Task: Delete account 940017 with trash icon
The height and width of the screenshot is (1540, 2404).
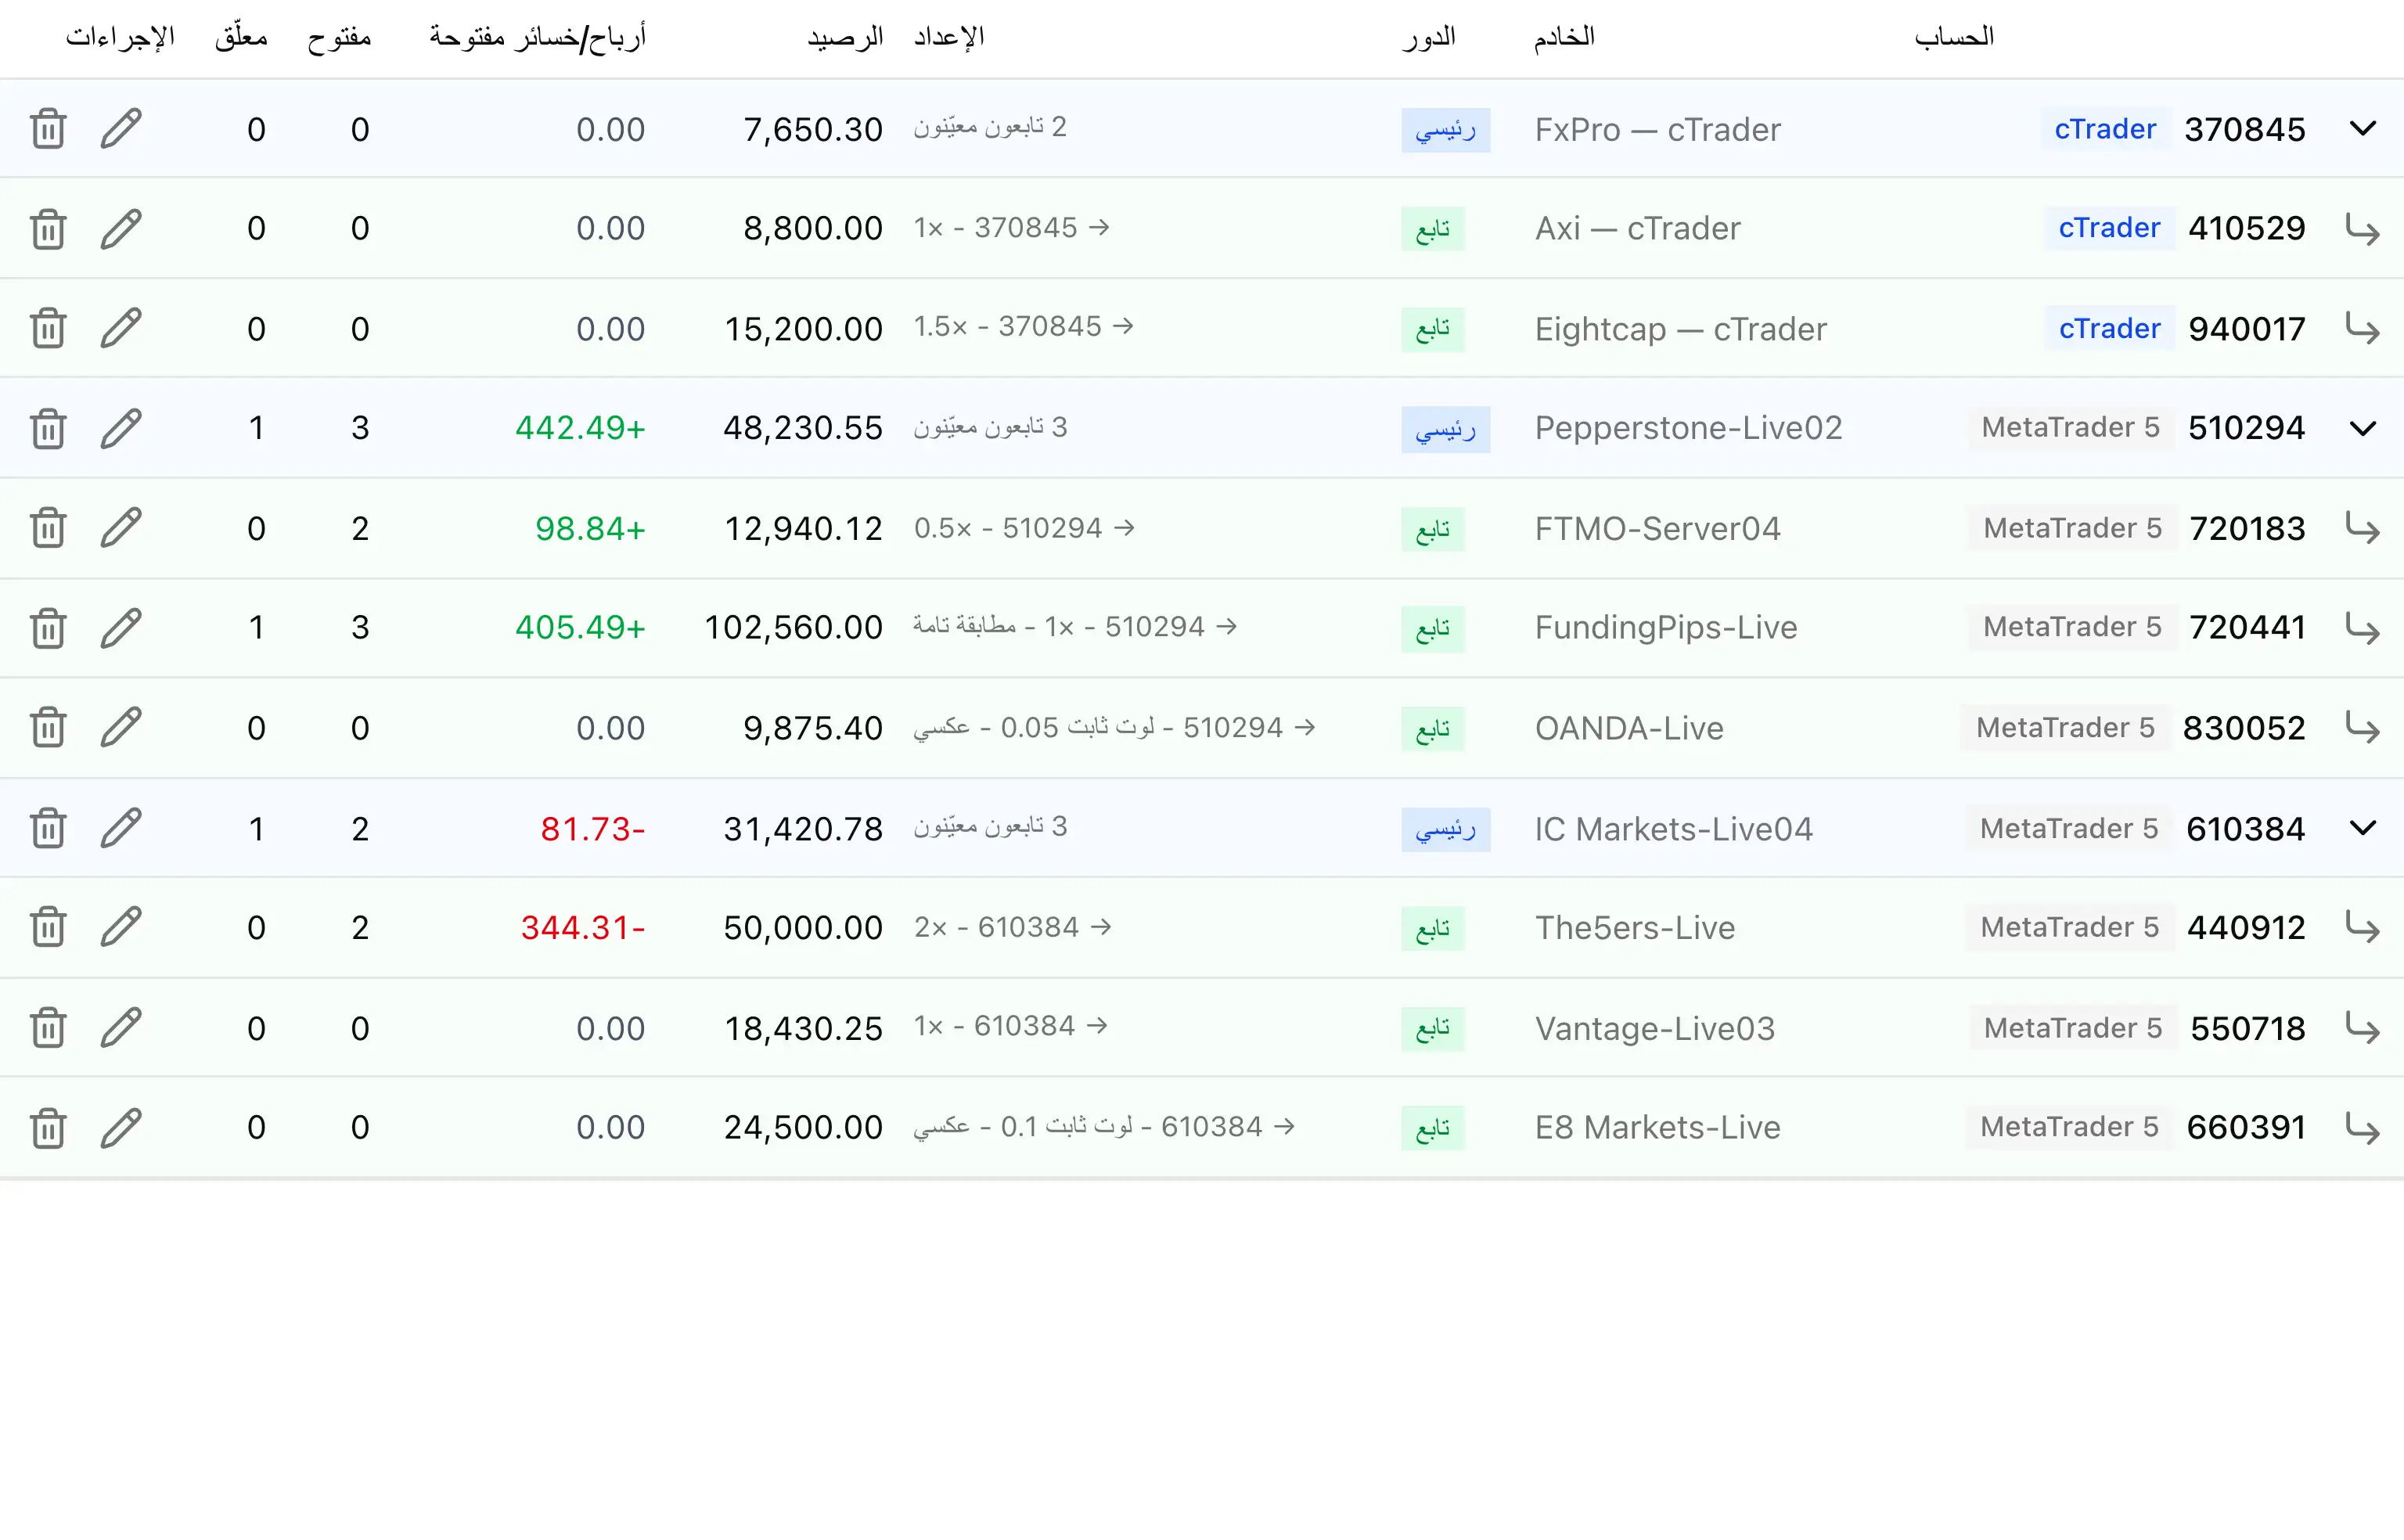Action: tap(48, 328)
